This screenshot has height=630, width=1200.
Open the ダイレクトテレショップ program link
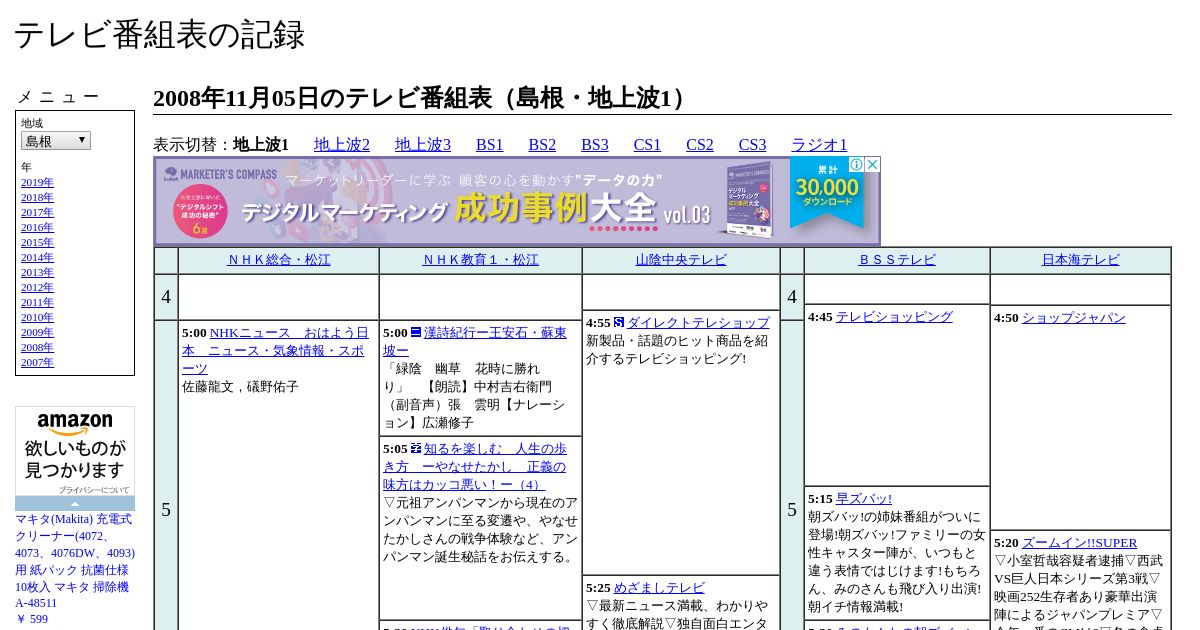(698, 323)
